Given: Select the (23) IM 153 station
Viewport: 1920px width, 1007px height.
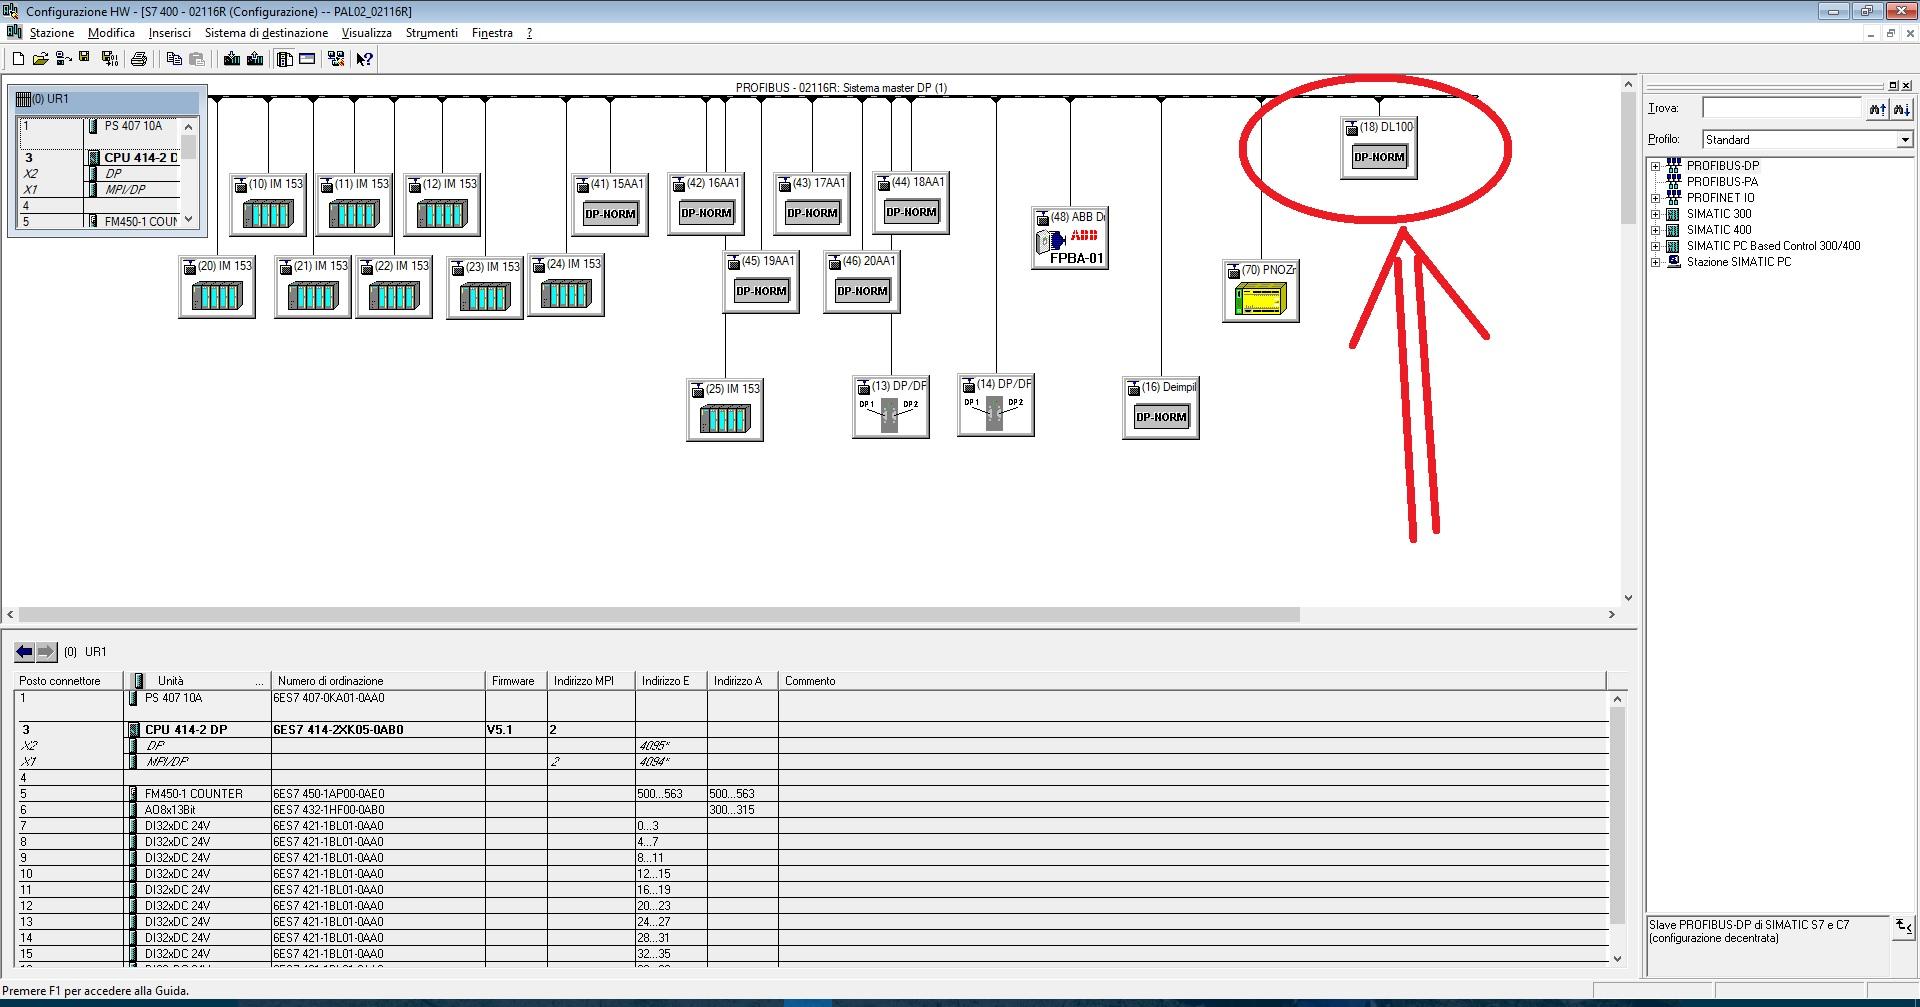Looking at the screenshot, I should (485, 288).
